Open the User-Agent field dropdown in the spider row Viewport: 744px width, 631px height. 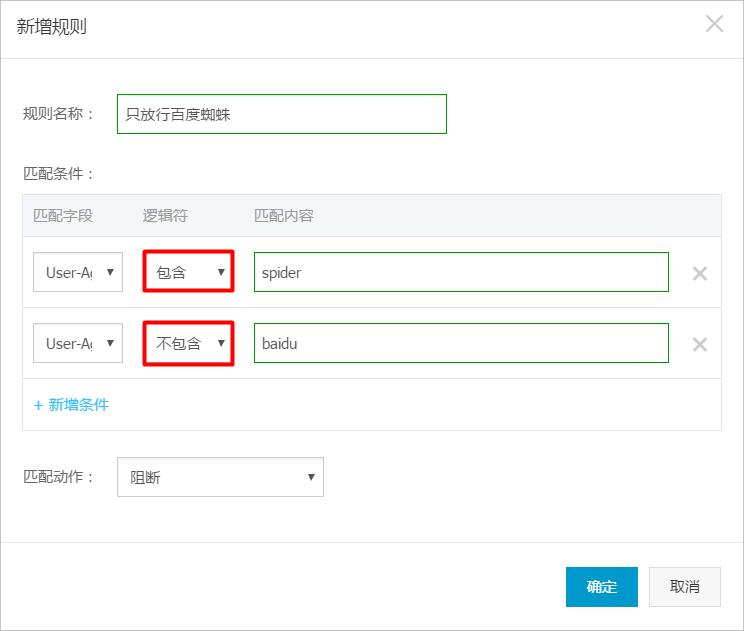click(x=78, y=272)
